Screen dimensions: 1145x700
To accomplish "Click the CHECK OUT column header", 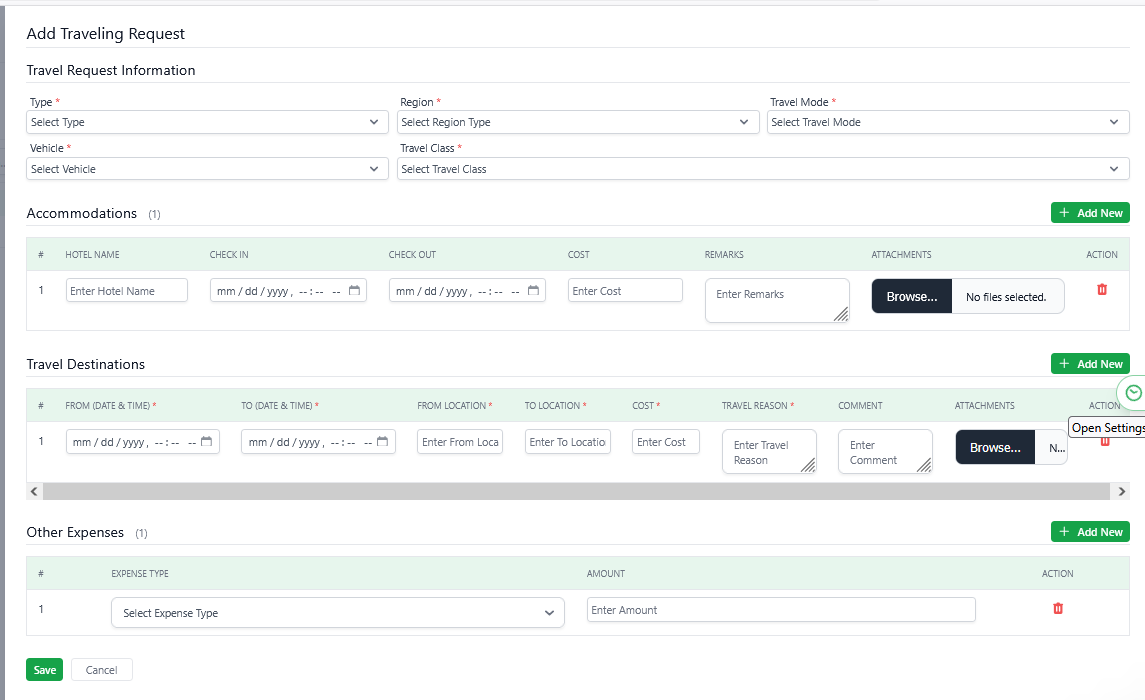I will (x=412, y=255).
